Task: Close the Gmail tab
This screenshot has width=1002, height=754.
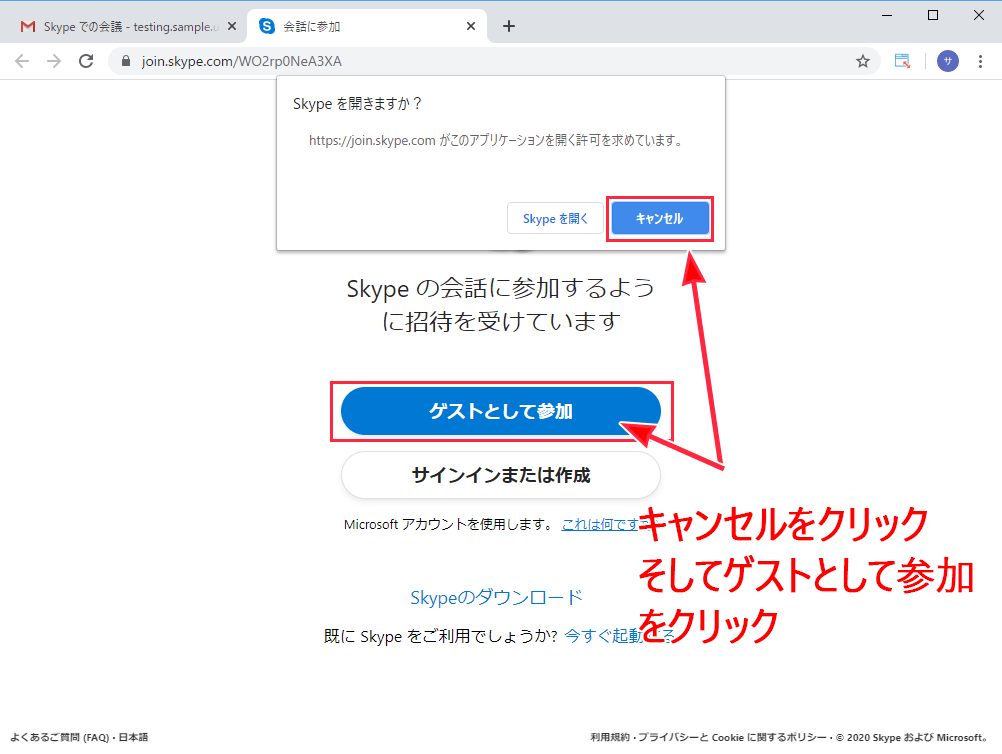Action: point(232,27)
